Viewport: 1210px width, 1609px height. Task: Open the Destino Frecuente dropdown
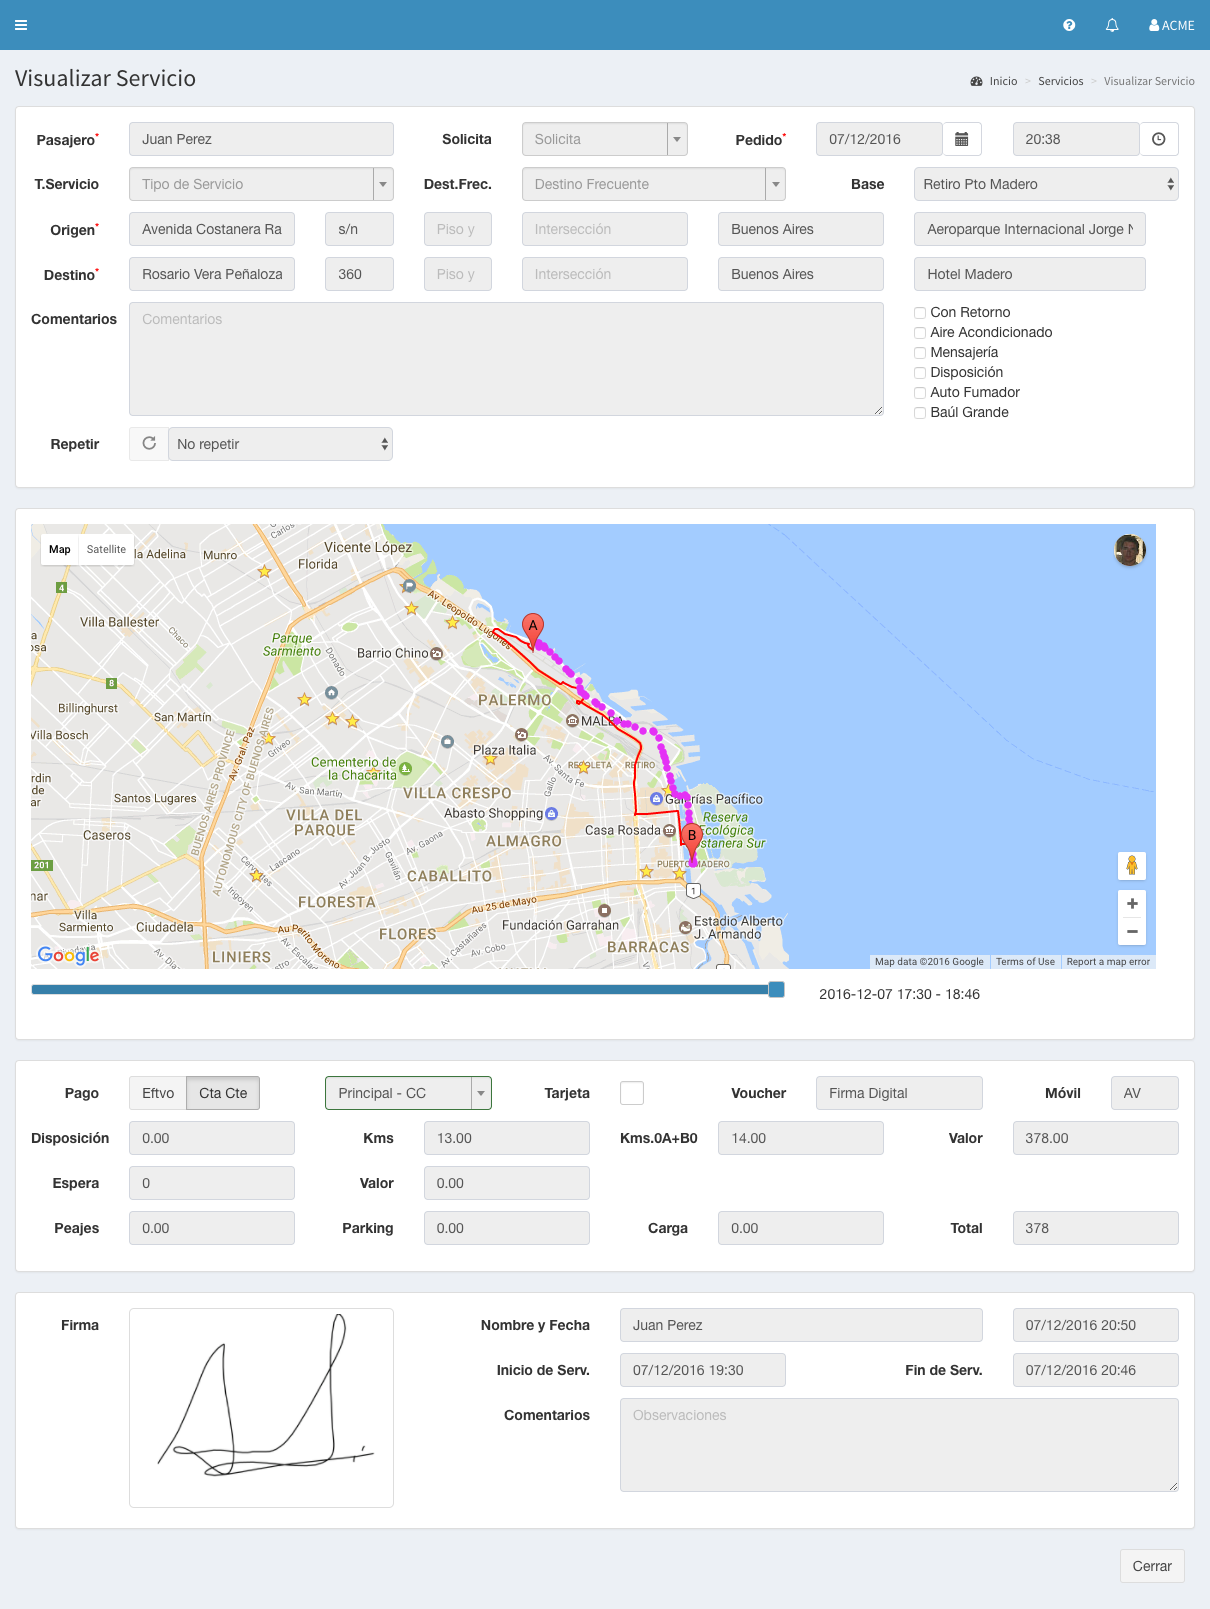click(775, 184)
